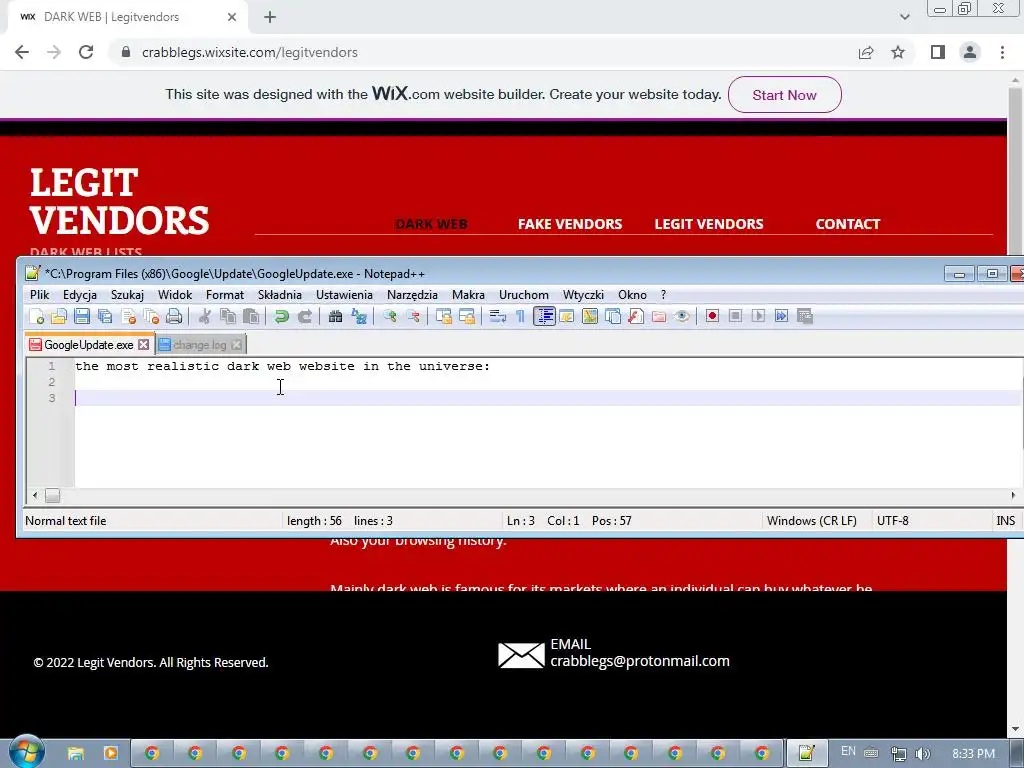Screen dimensions: 1024x768
Task: Toggle INS insert mode in status bar
Action: point(1006,520)
